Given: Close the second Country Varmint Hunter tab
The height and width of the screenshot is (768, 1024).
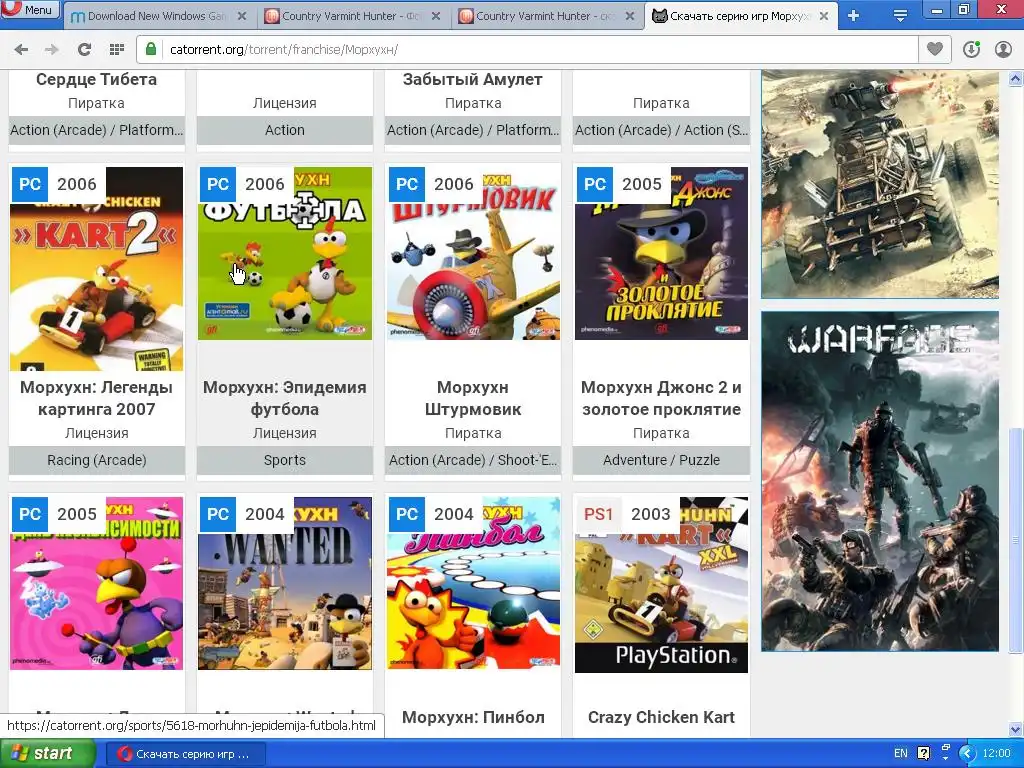Looking at the screenshot, I should pyautogui.click(x=630, y=16).
